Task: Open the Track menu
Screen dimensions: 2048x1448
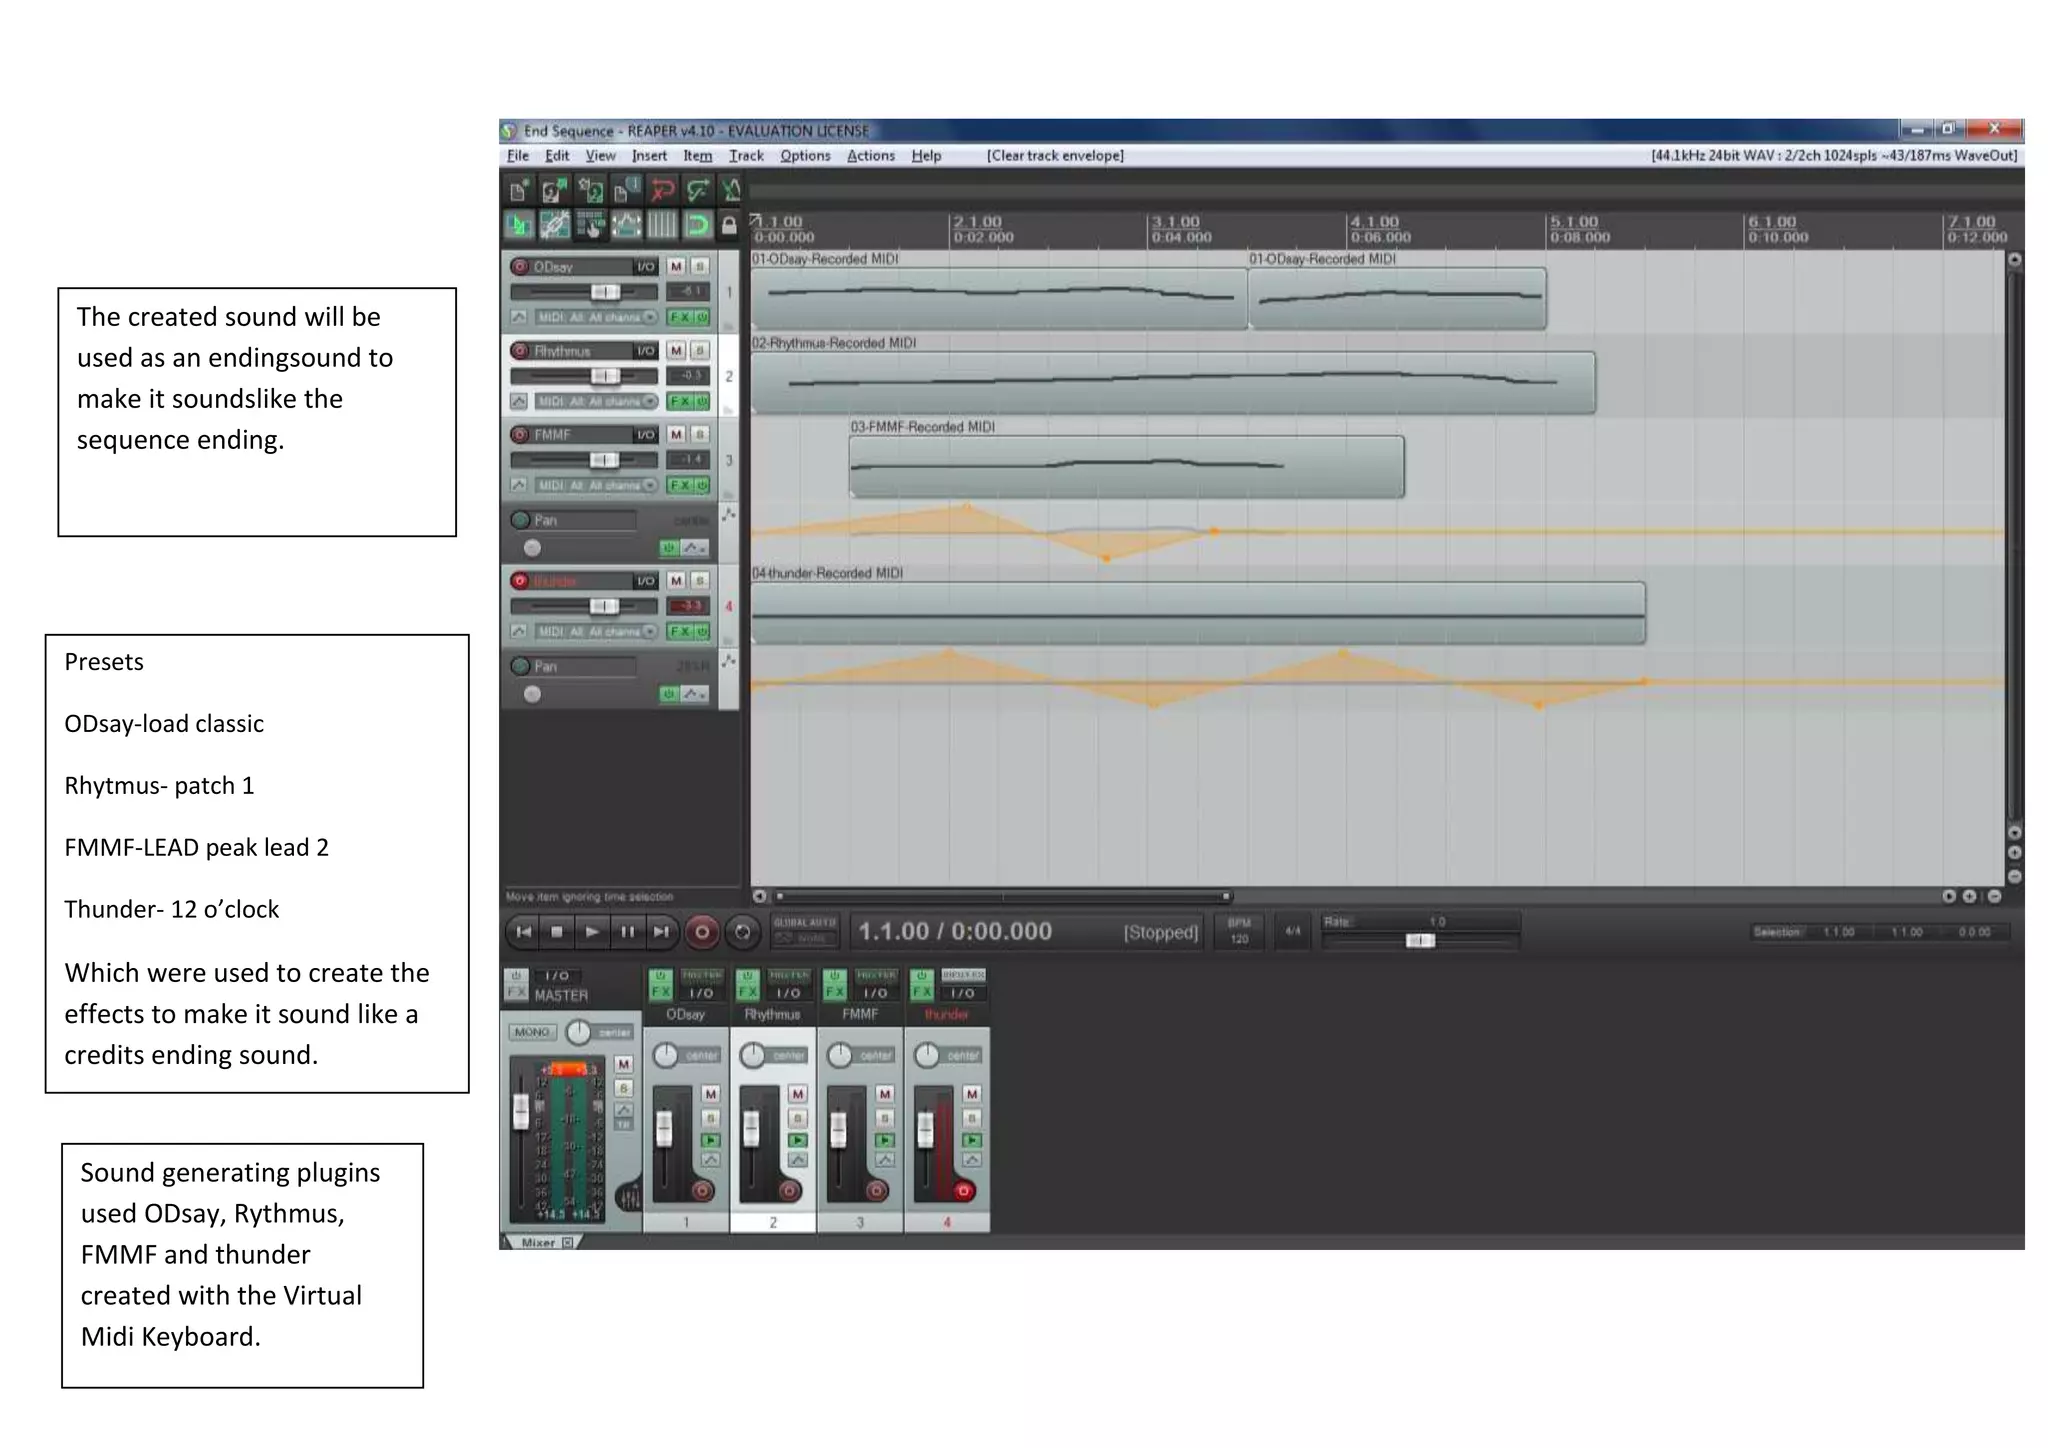Action: click(746, 156)
